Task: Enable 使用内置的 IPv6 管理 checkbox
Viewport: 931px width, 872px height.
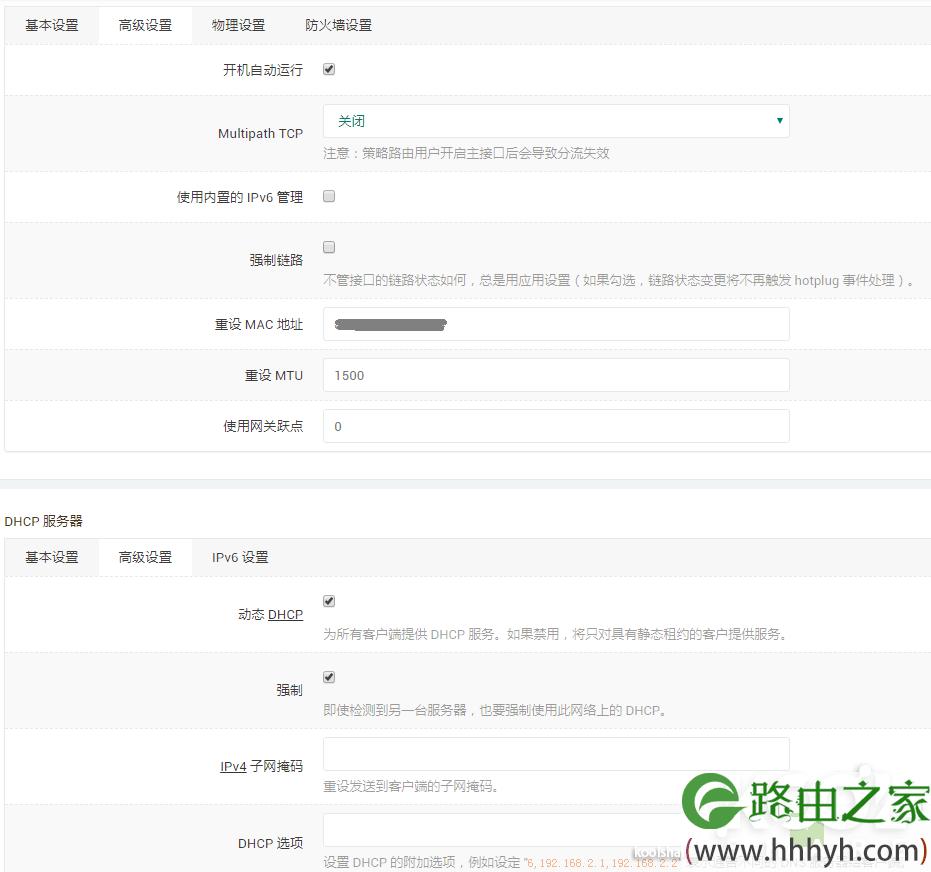Action: 329,196
